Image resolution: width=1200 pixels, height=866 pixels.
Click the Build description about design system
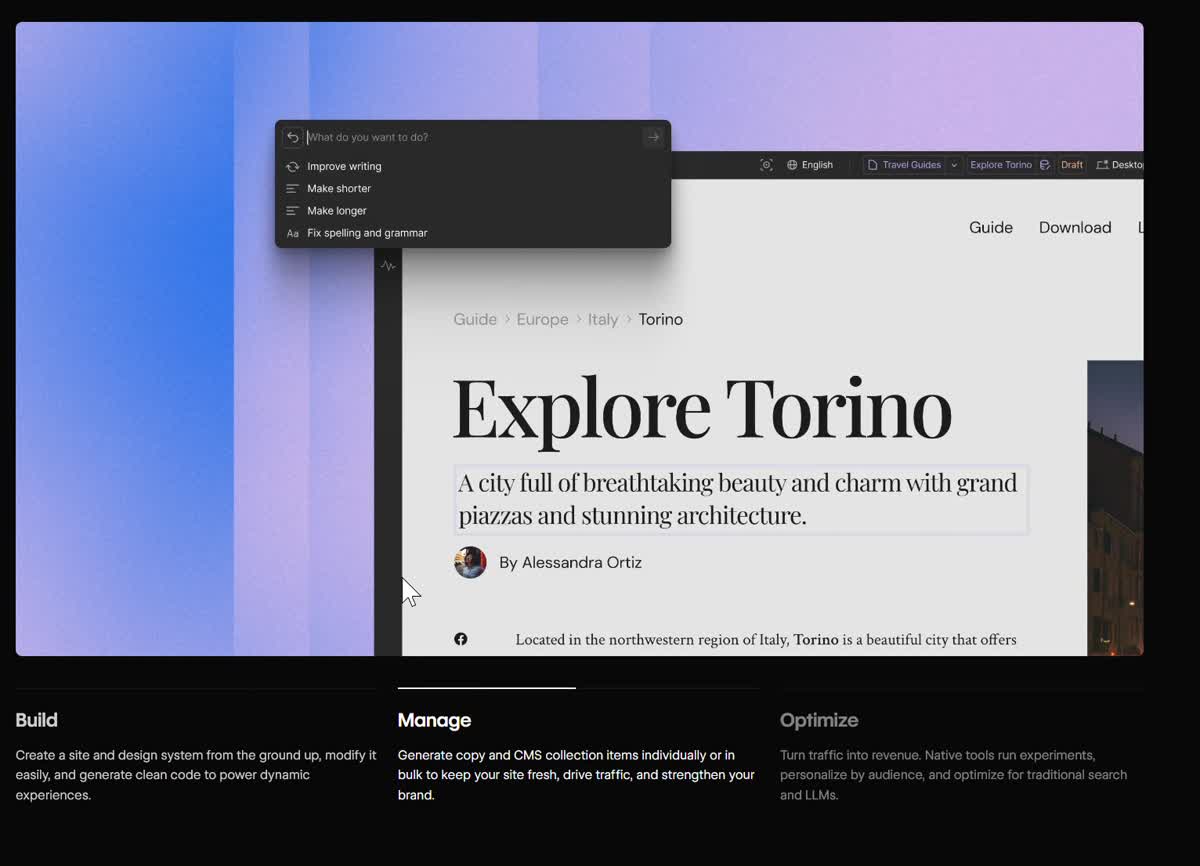196,775
